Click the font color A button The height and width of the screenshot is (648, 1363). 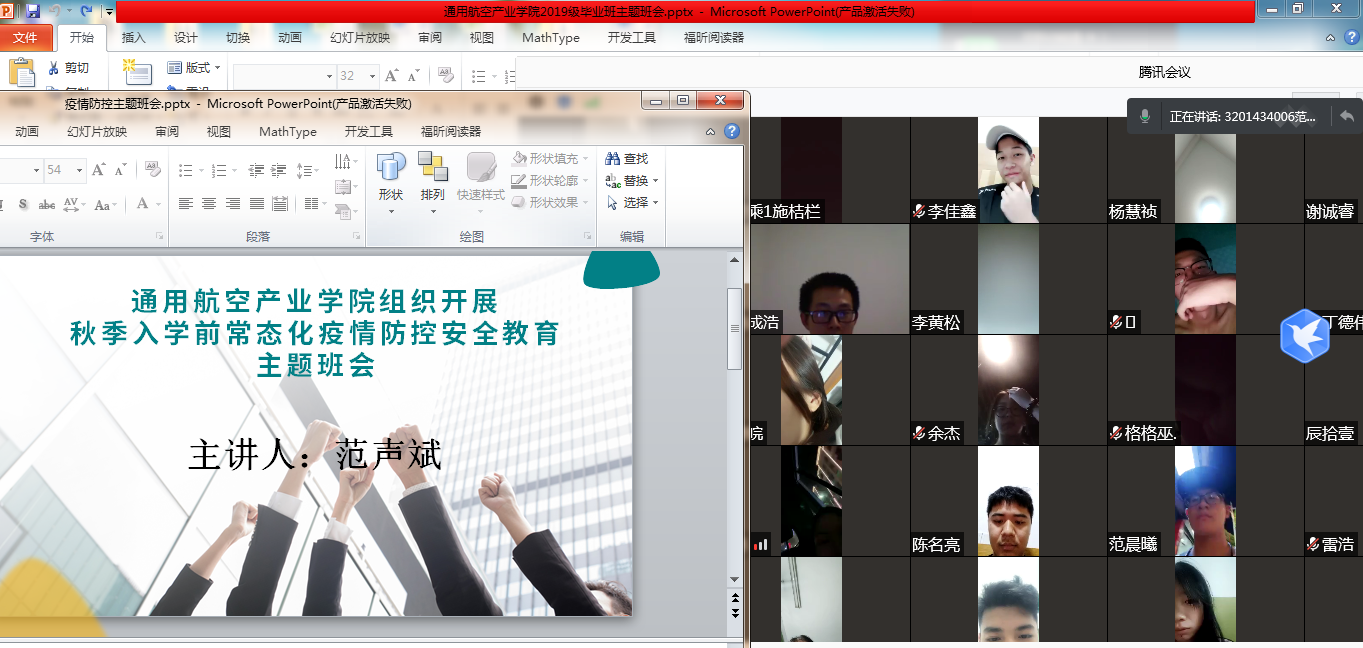[x=143, y=204]
